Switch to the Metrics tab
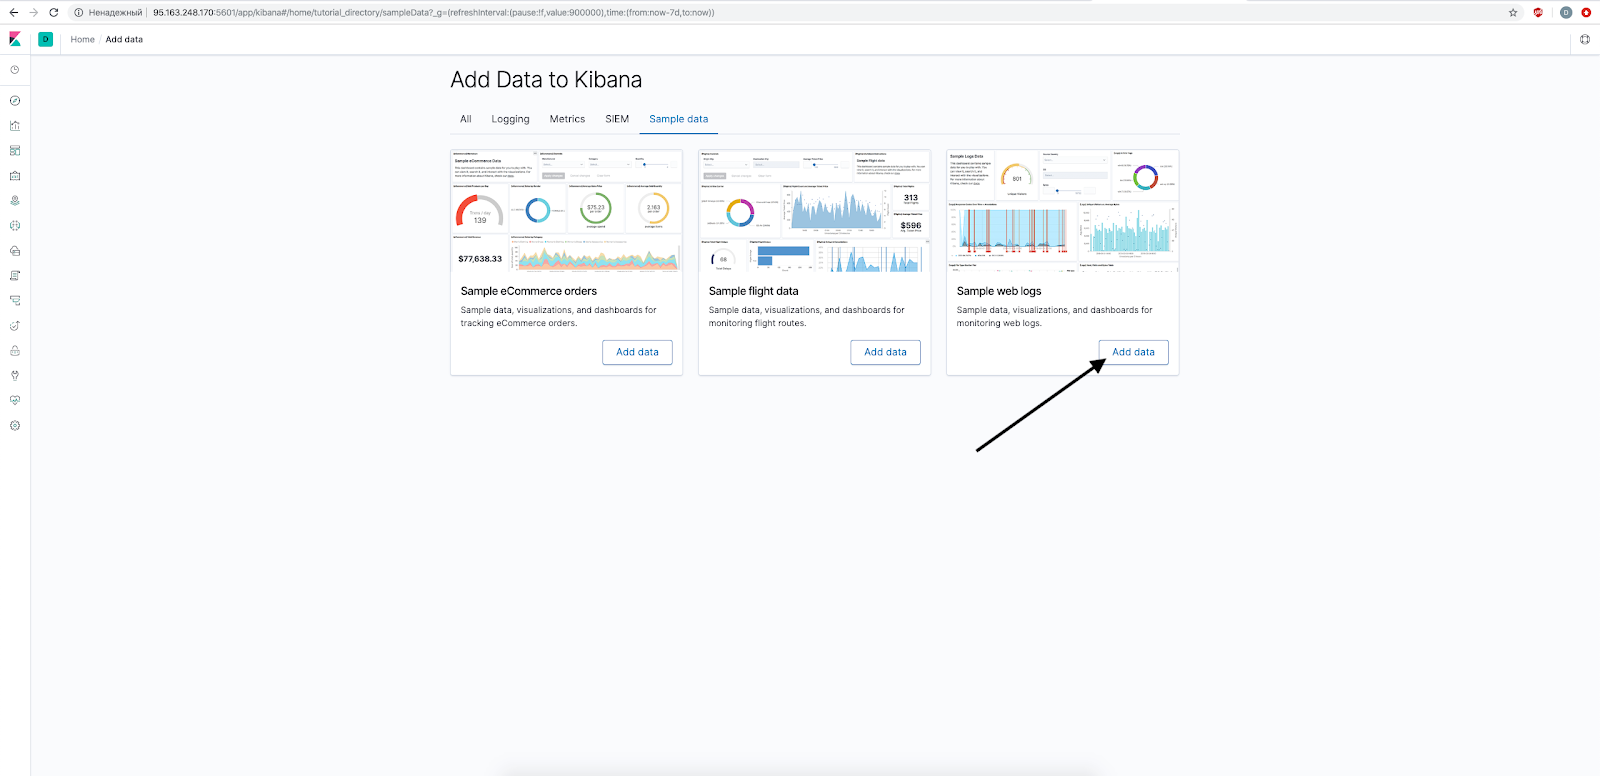 [x=568, y=119]
